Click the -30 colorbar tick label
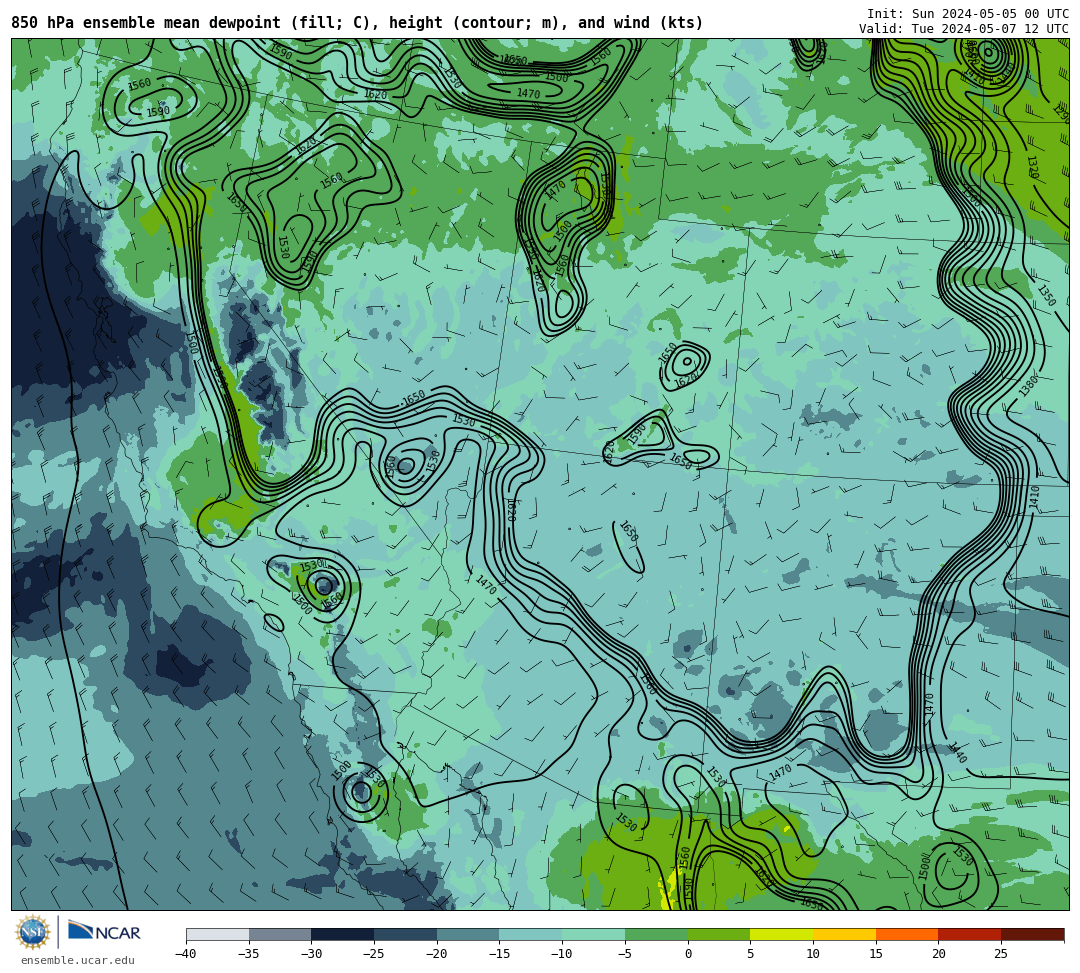Screen dimensions: 1080x973 click(x=311, y=954)
